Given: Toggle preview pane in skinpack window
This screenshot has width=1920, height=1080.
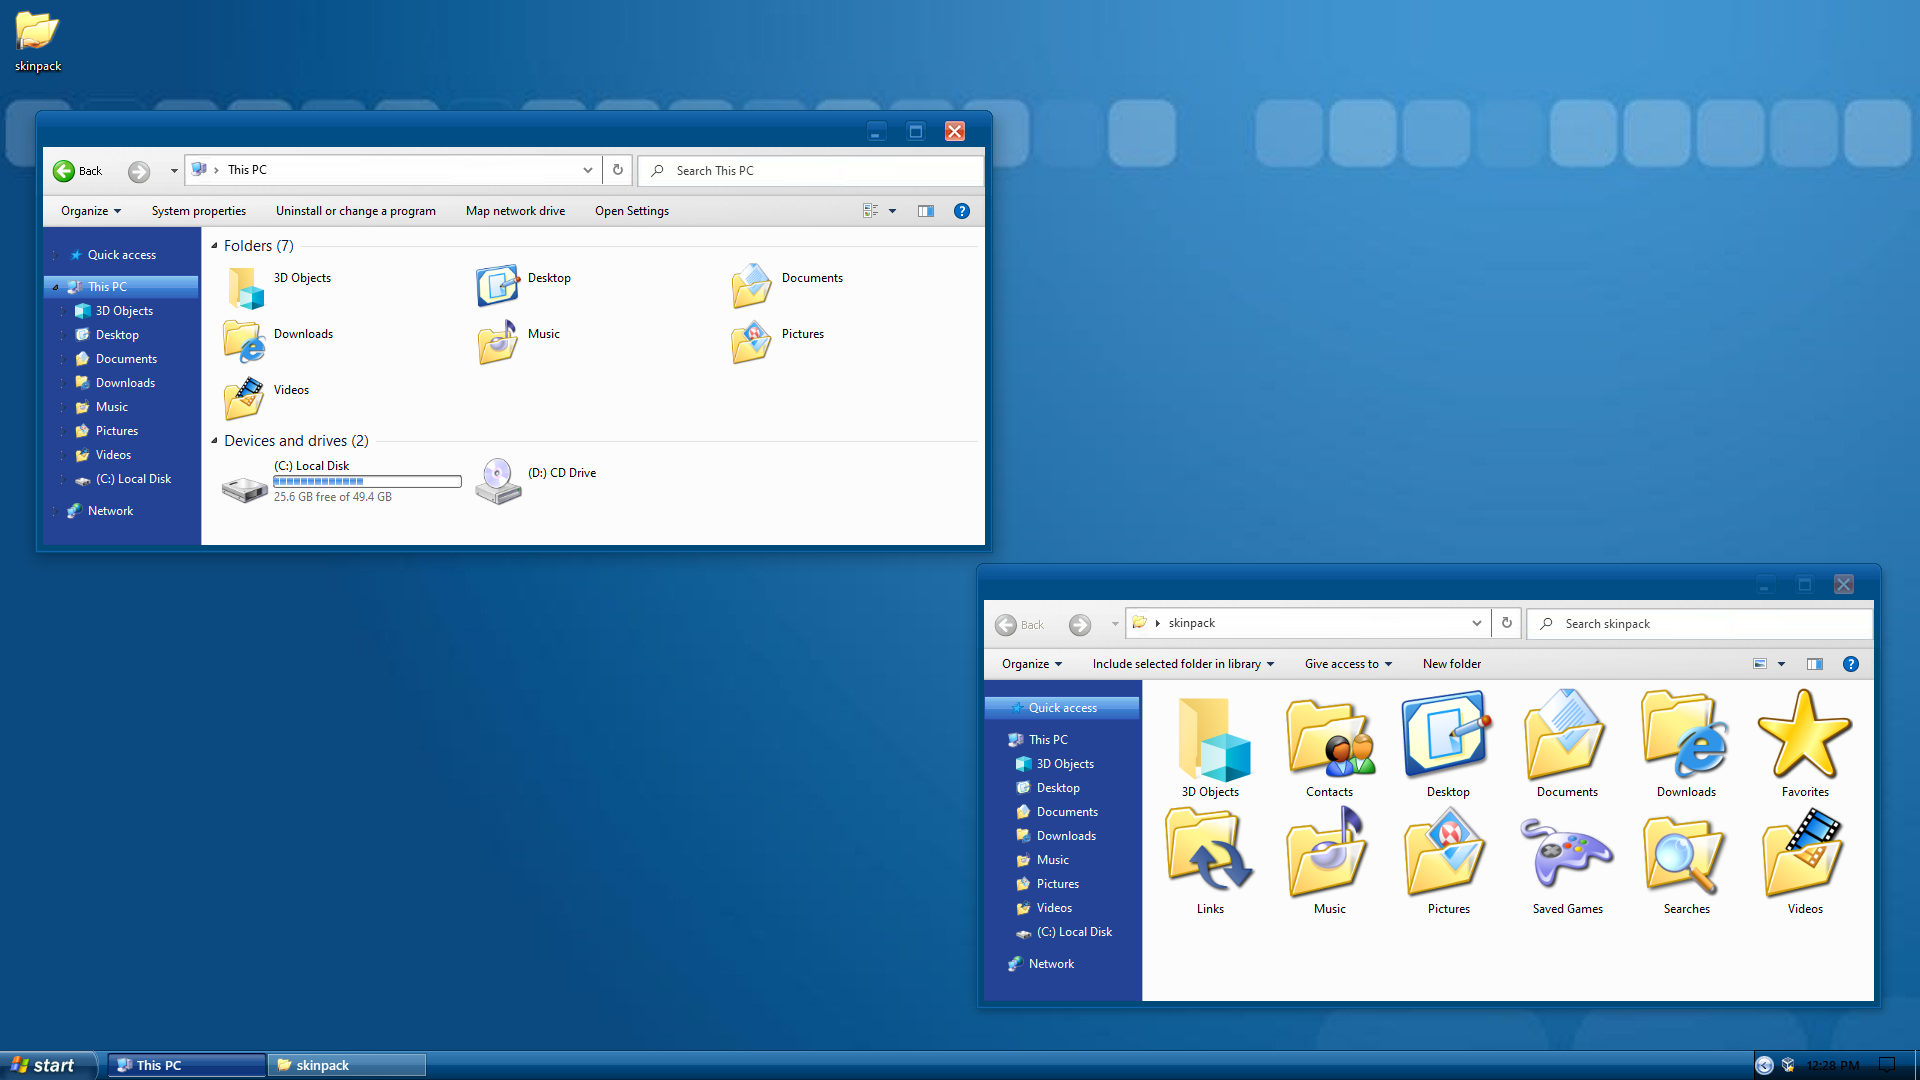Looking at the screenshot, I should [1814, 664].
